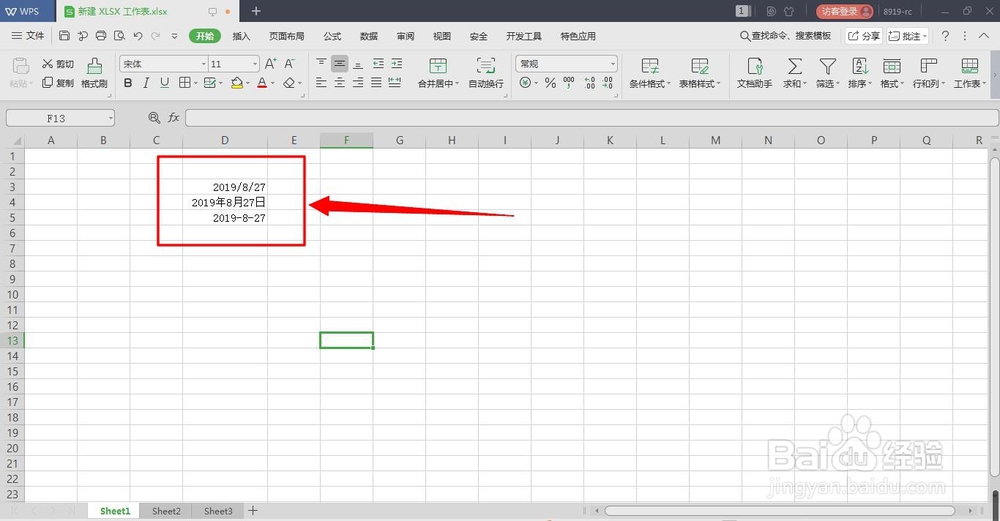
Task: Decrease font size with A- icon
Action: click(x=290, y=64)
